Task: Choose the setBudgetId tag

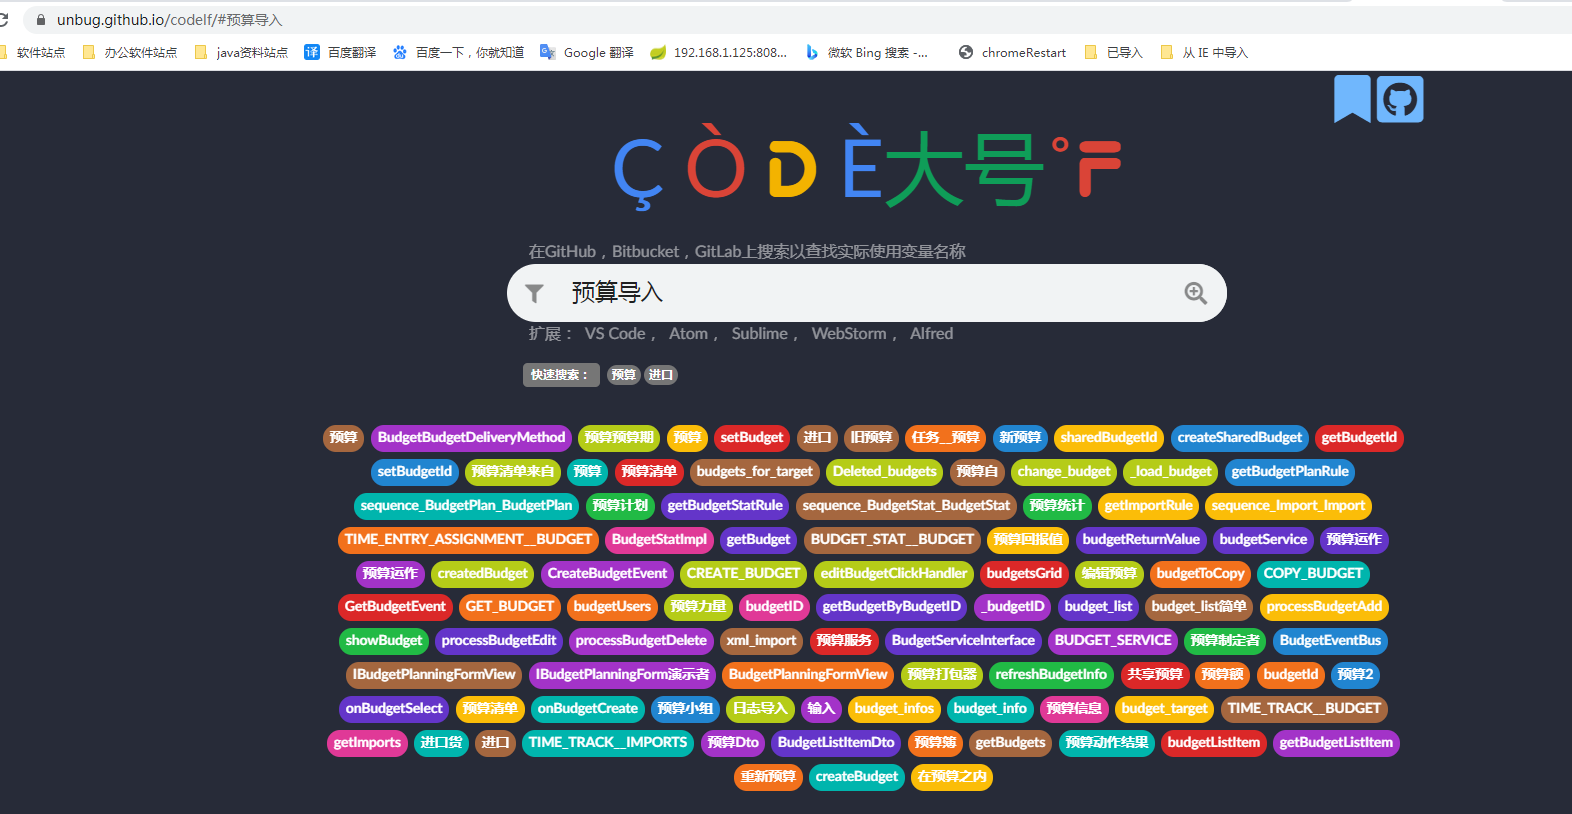Action: pos(415,472)
